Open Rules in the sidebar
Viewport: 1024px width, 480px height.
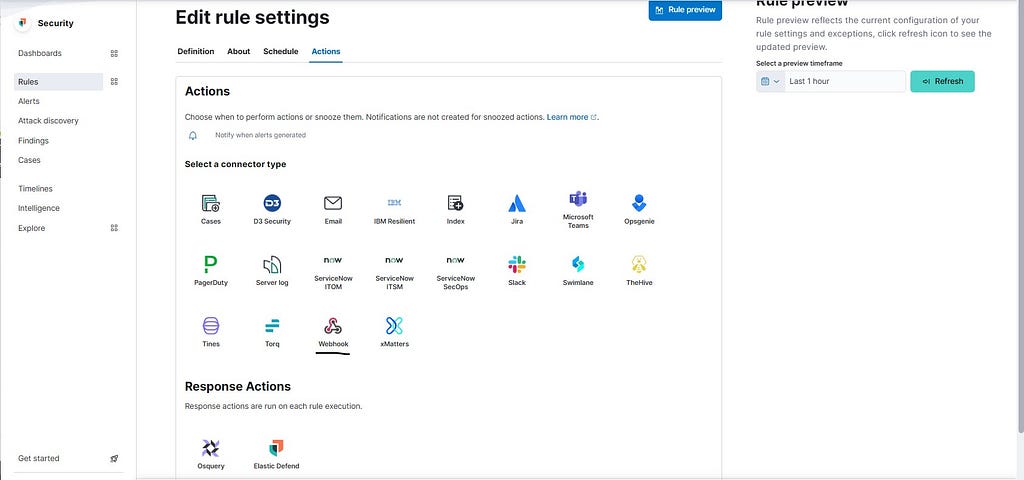58,82
